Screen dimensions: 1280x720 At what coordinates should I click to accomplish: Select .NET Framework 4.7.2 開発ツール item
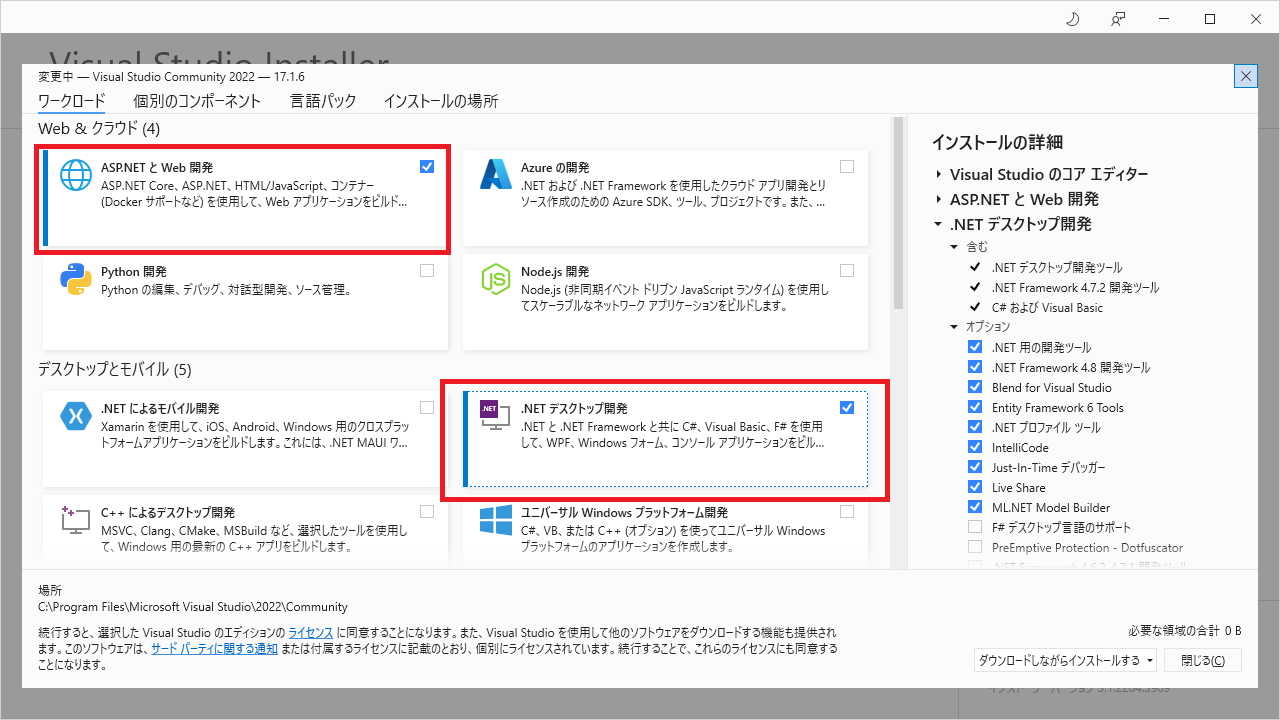[x=1076, y=287]
